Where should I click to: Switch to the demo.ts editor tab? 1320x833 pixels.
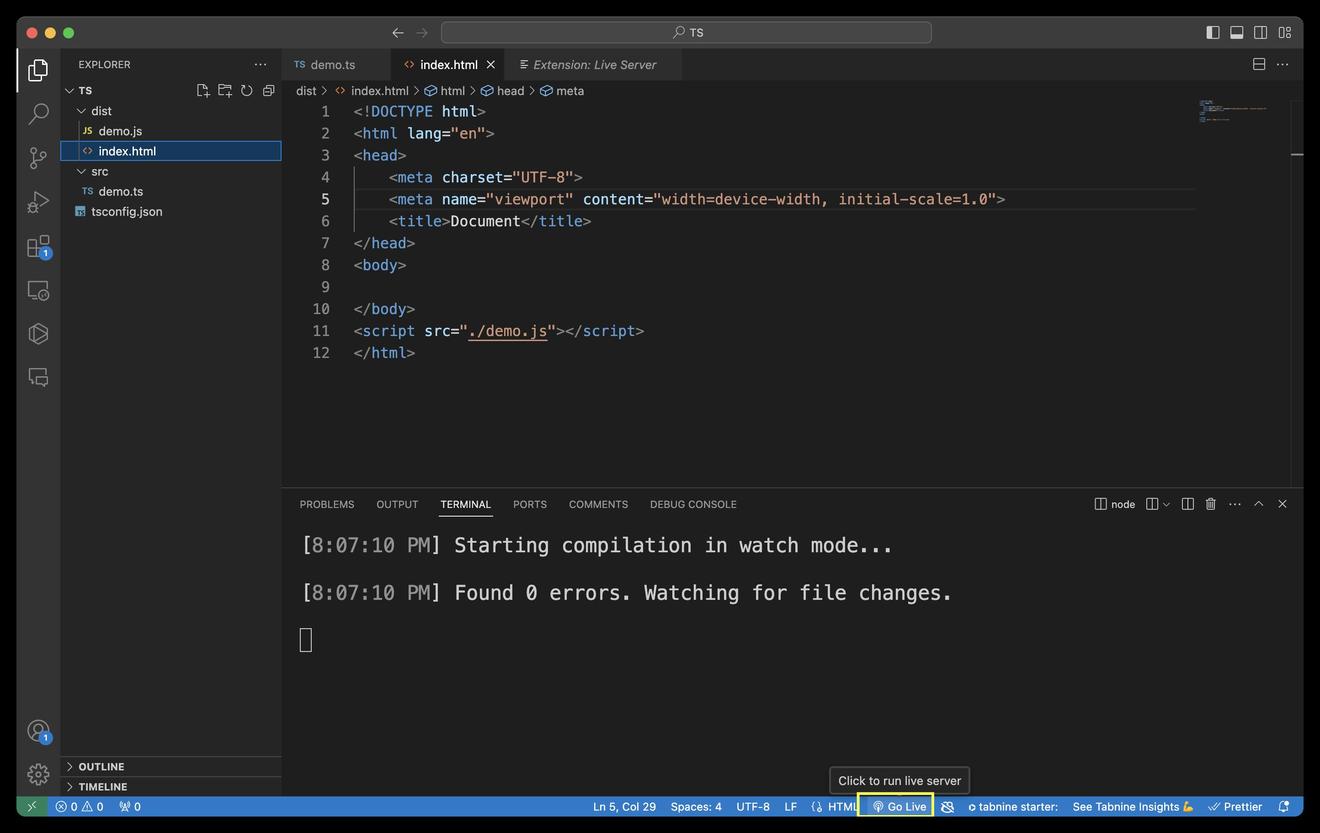[332, 65]
